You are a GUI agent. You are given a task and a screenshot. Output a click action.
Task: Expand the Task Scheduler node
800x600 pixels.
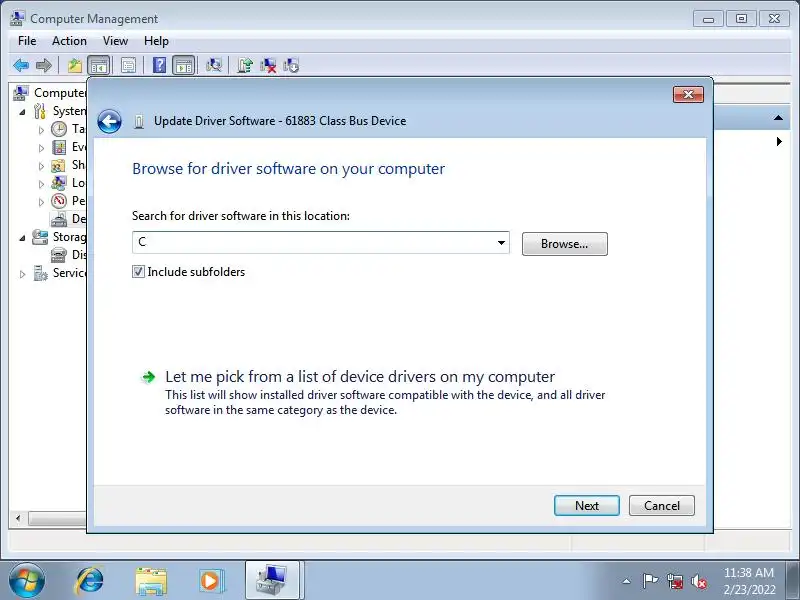(41, 130)
